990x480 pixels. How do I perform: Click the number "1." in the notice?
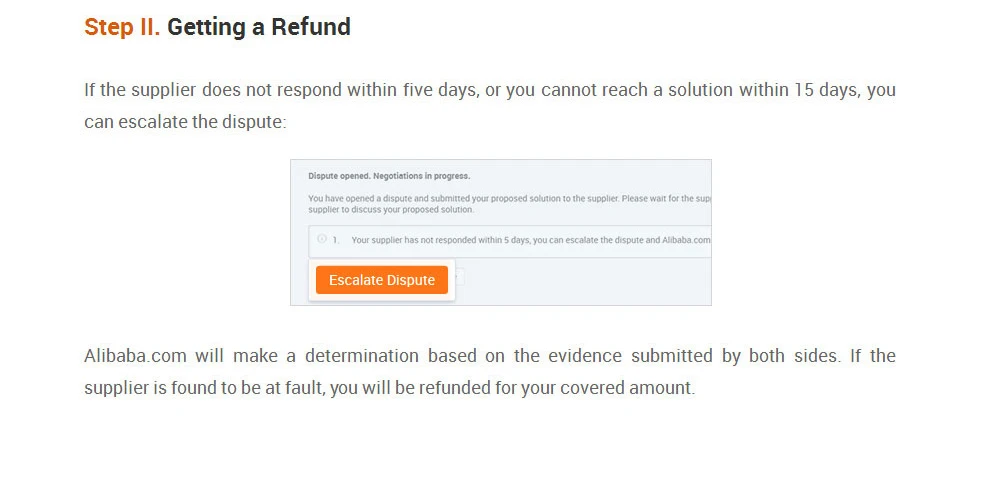coord(336,240)
